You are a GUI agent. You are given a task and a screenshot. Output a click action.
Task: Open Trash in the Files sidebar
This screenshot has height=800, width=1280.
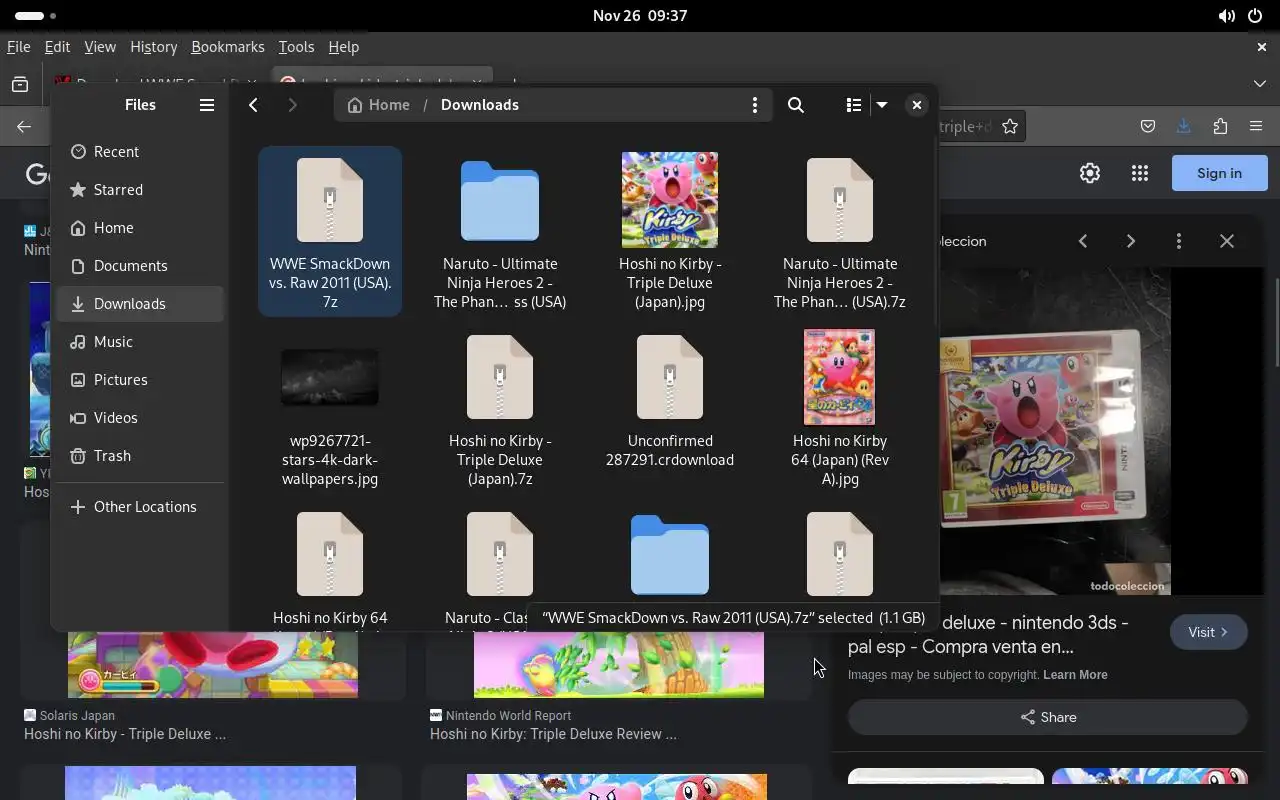pos(140,456)
